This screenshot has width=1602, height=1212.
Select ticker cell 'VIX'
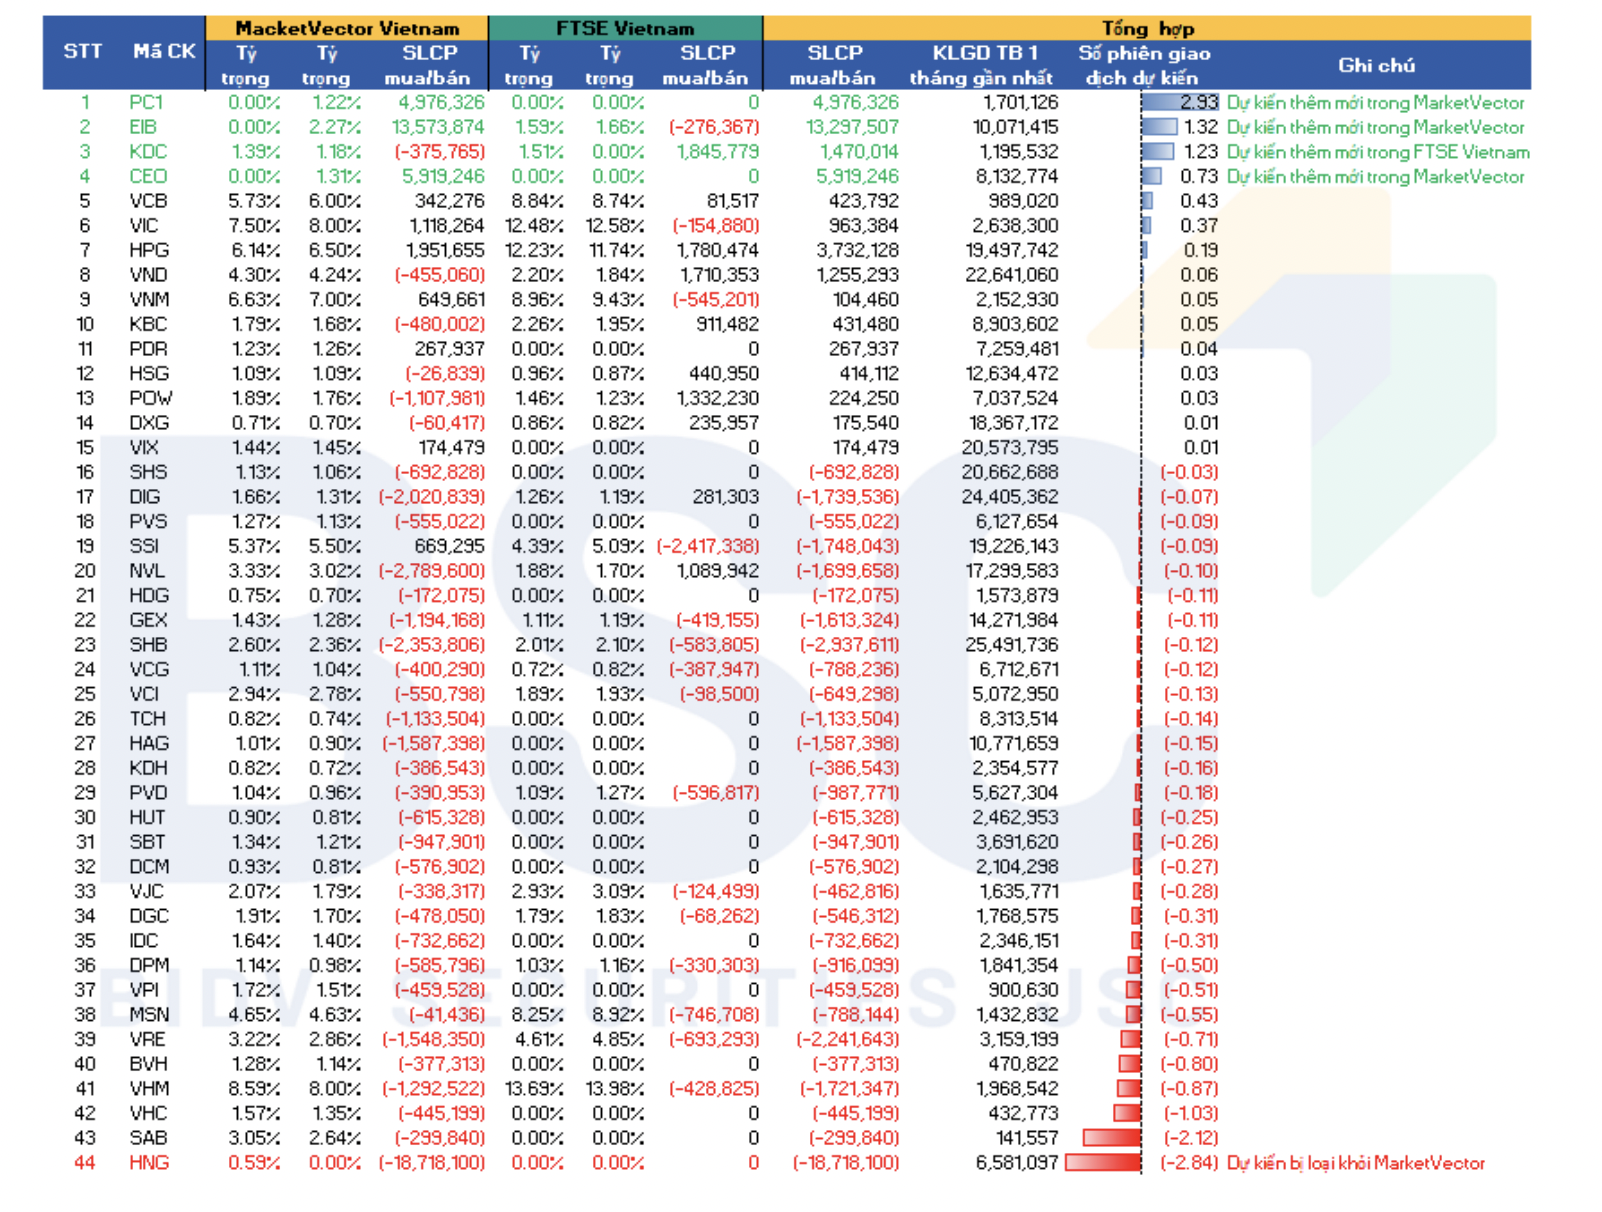click(144, 448)
